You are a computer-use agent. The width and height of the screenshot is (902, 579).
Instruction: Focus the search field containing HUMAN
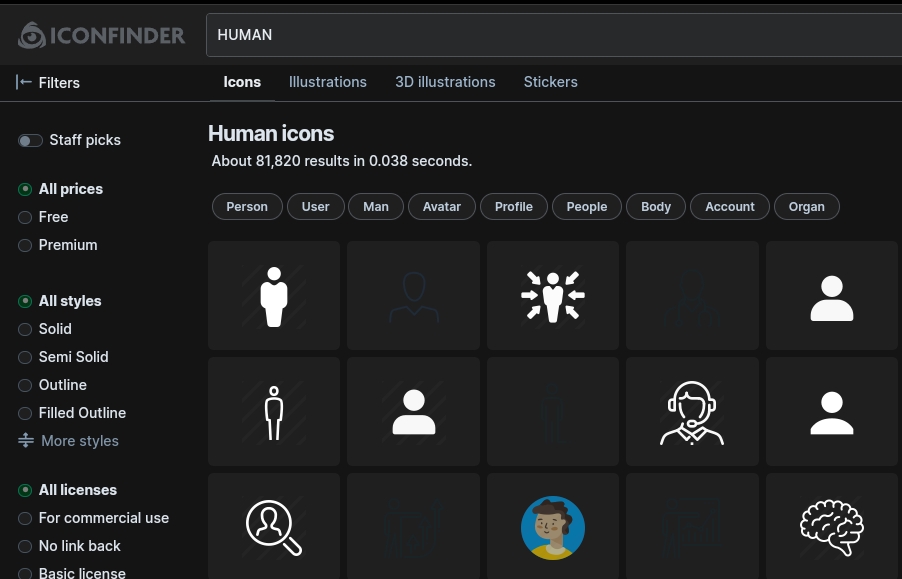tap(554, 35)
